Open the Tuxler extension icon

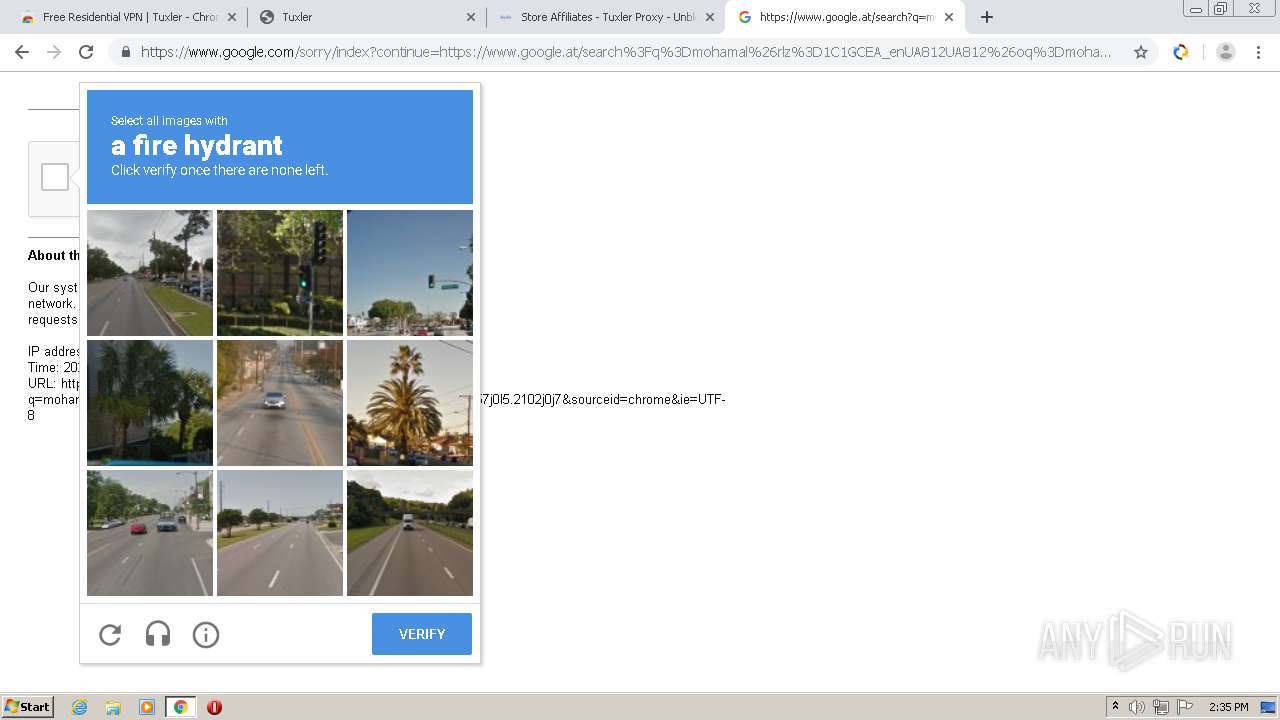(1181, 52)
